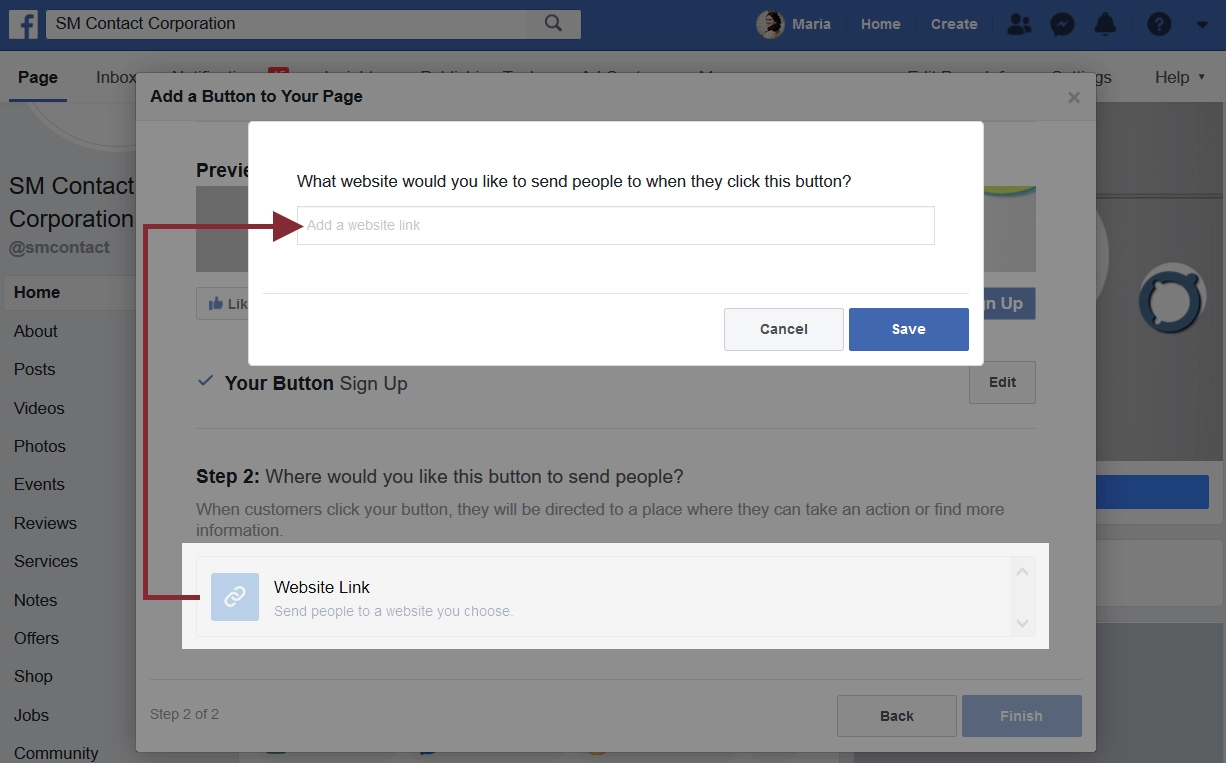Viewport: 1226px width, 763px height.
Task: Go to the Page tab
Action: pos(37,77)
